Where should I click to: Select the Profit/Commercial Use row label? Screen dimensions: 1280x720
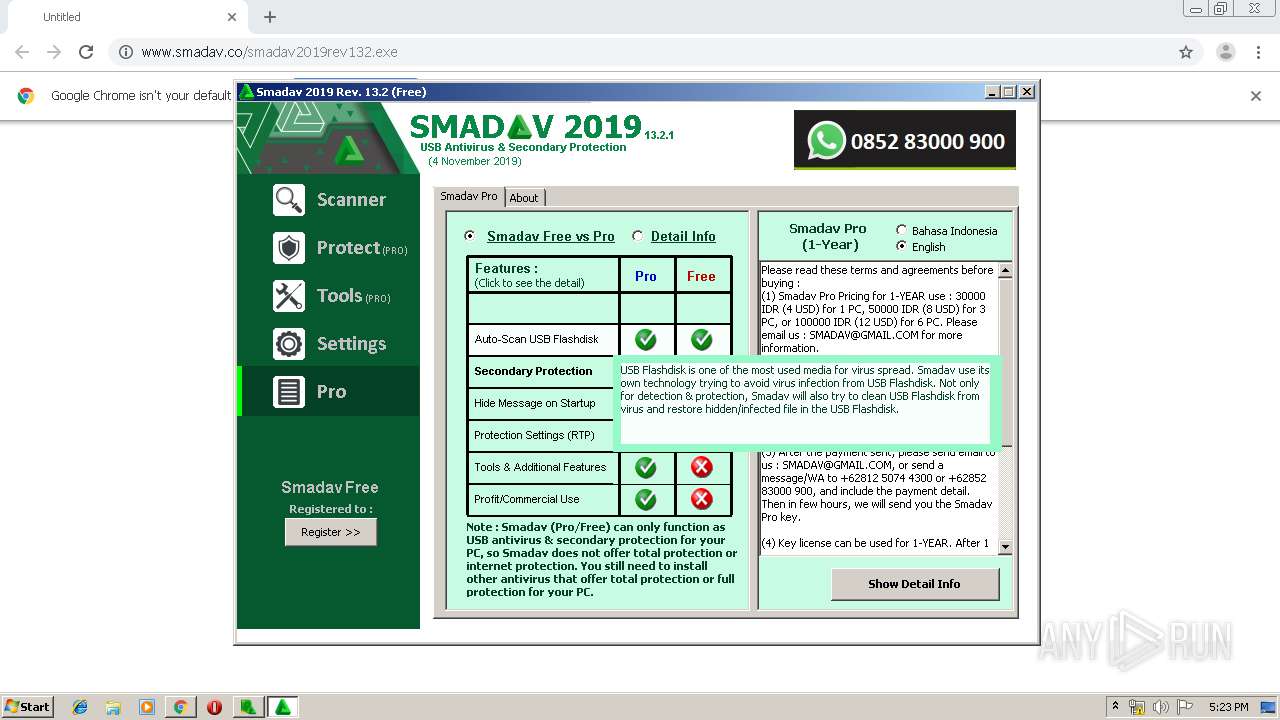click(x=543, y=499)
